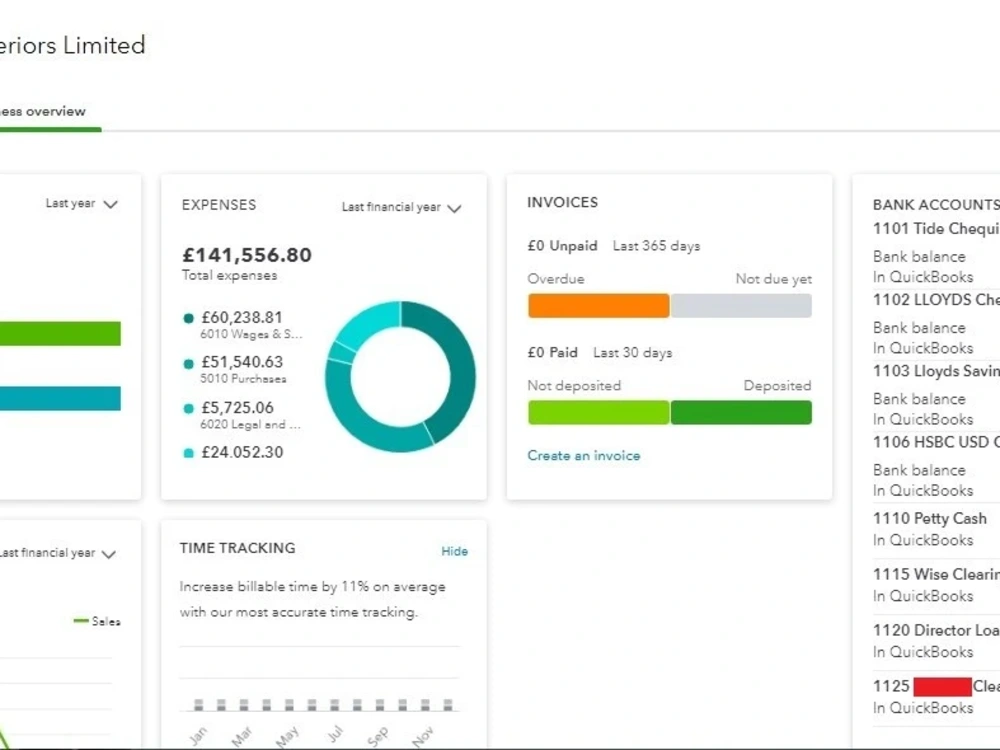Click the Create an invoice link
Viewport: 1000px width, 750px height.
tap(584, 455)
